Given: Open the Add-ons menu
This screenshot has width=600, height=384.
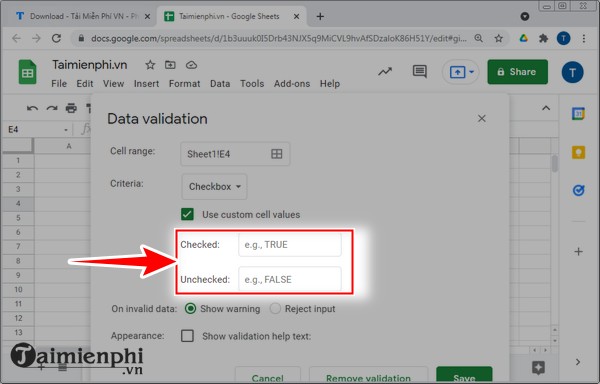Looking at the screenshot, I should click(292, 83).
